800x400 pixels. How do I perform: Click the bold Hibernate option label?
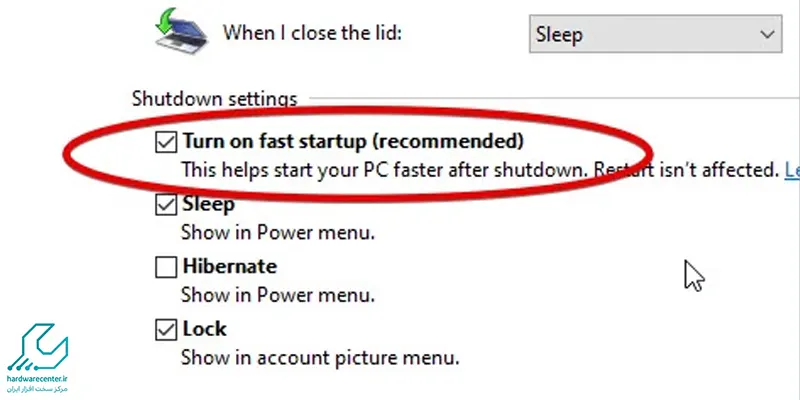click(230, 267)
